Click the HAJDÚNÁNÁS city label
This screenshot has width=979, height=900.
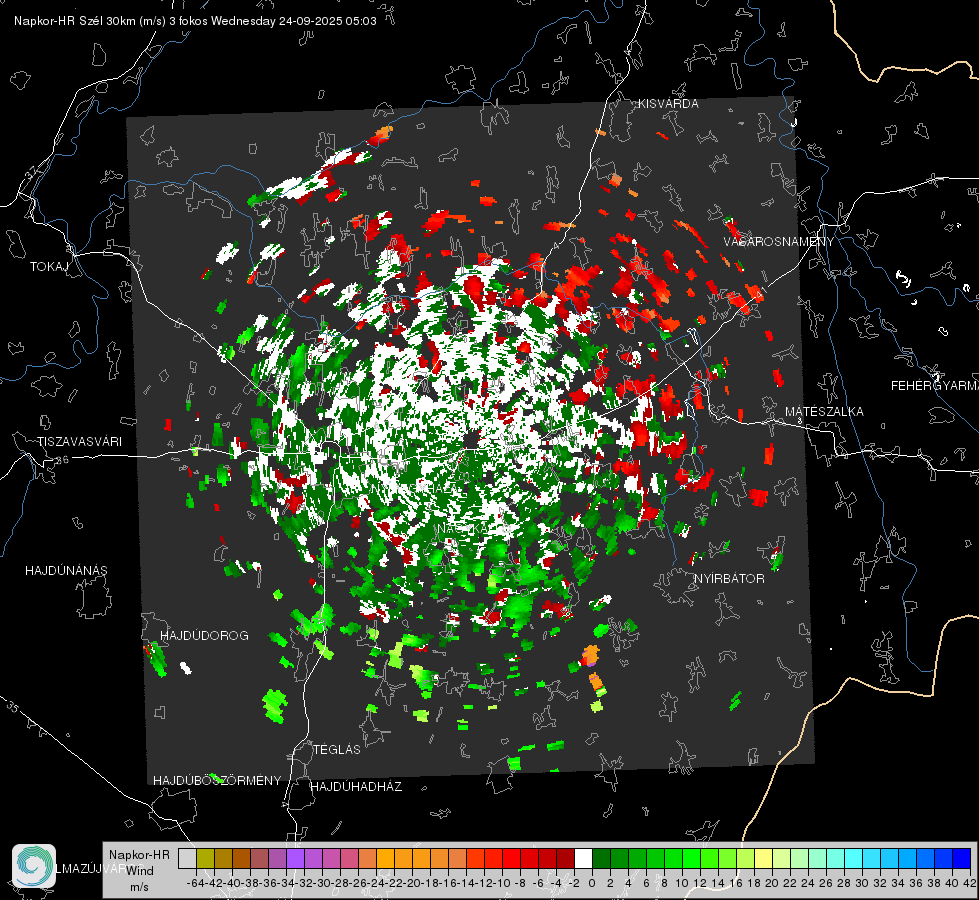[x=66, y=571]
